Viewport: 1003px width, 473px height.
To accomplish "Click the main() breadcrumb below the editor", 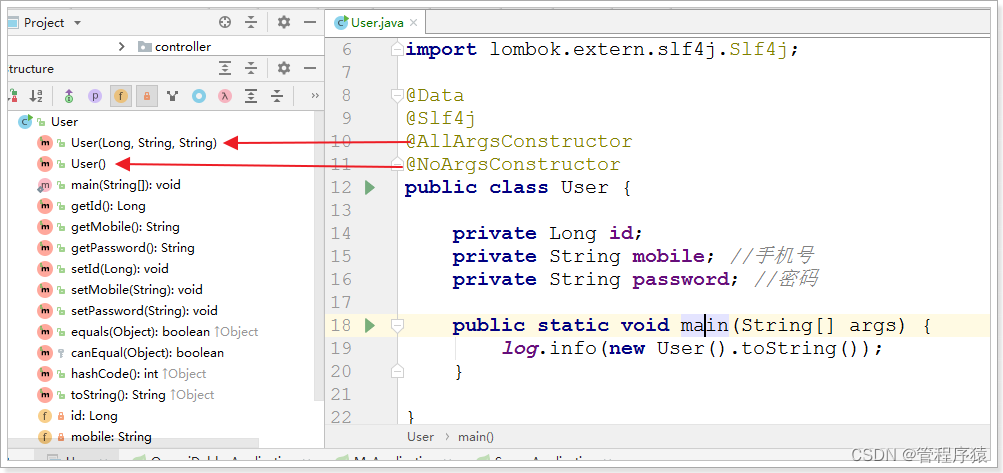I will click(476, 437).
